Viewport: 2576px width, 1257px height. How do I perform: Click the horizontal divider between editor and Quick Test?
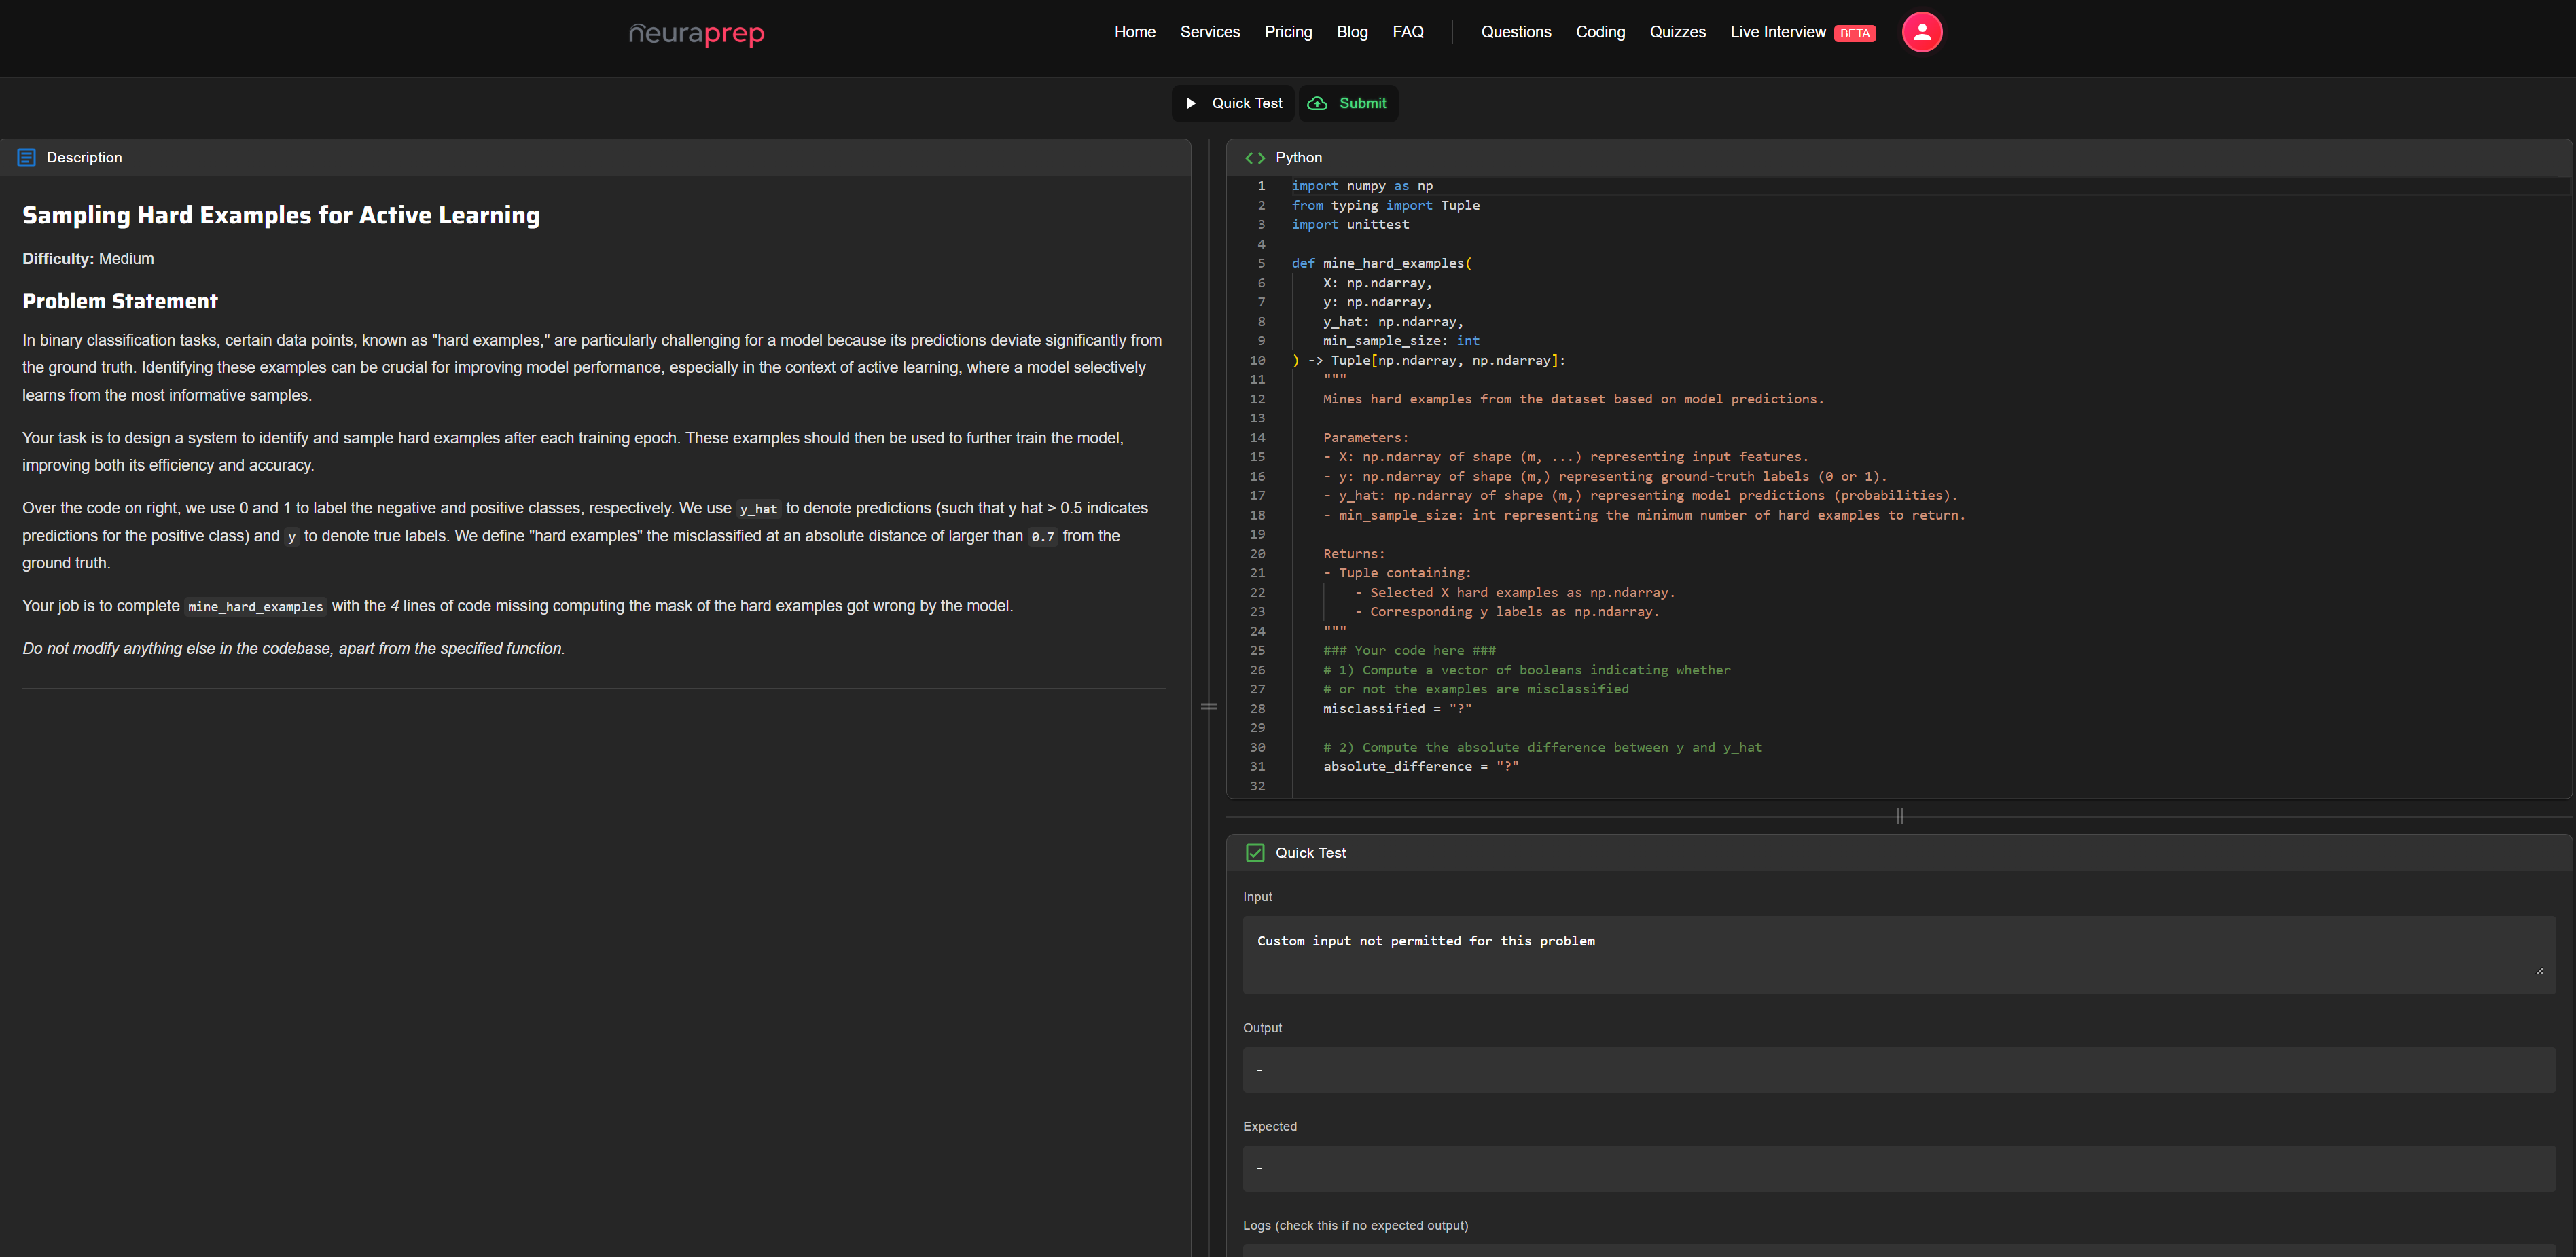(x=1899, y=816)
